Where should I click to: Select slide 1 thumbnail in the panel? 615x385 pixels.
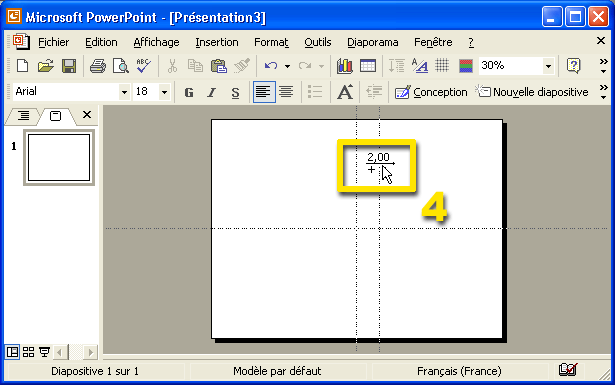tap(59, 158)
